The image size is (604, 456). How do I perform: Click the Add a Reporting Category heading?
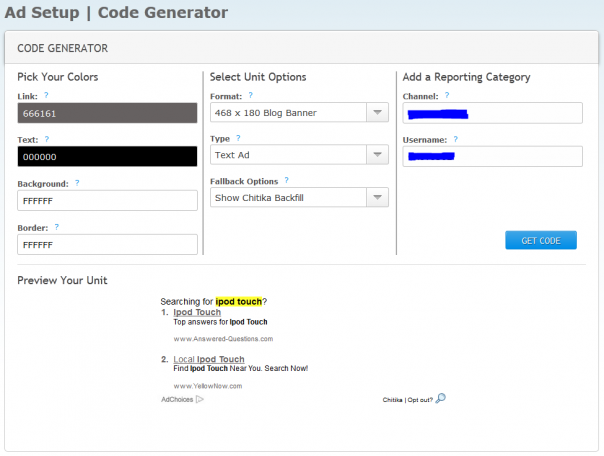tap(466, 77)
